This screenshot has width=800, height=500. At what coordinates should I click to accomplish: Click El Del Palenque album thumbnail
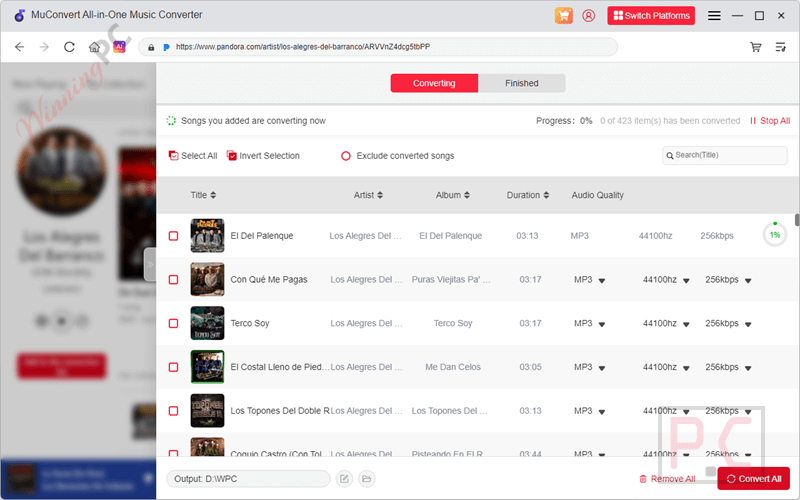[207, 235]
